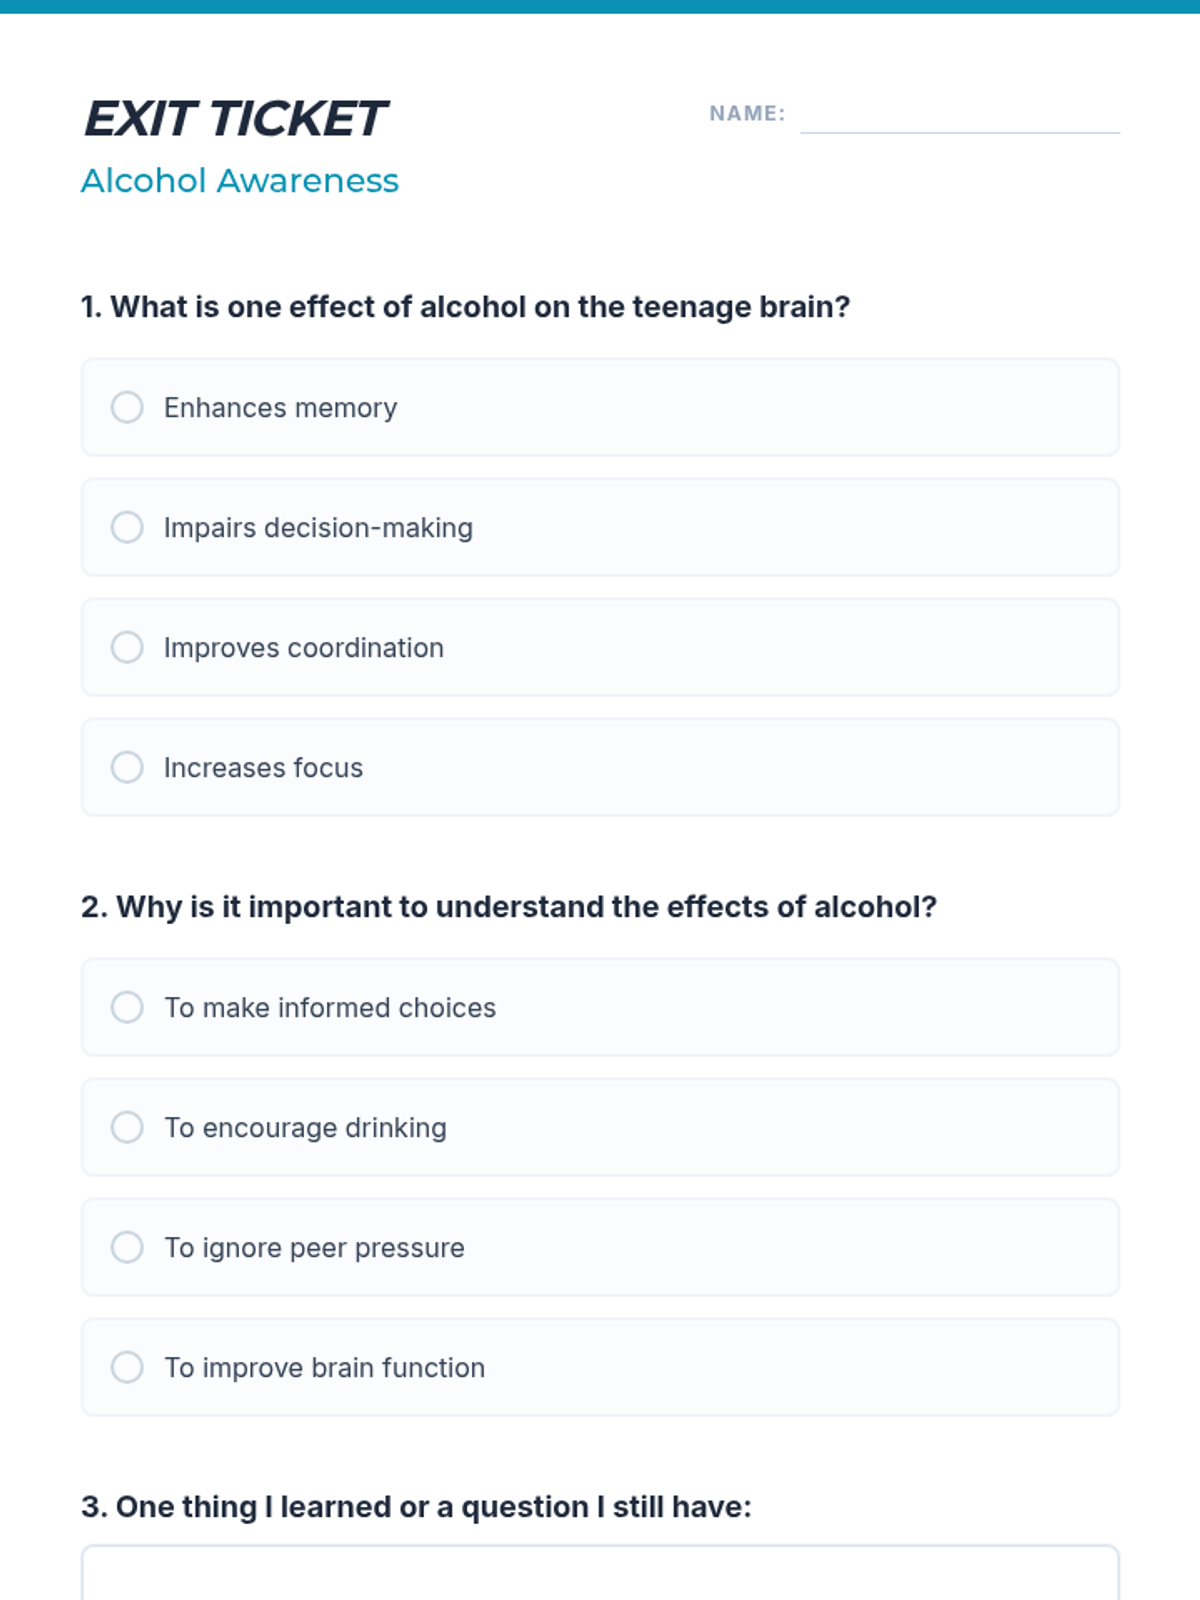The image size is (1200, 1600).
Task: Click the question 2 heading about understanding alcohol
Action: pyautogui.click(x=509, y=907)
